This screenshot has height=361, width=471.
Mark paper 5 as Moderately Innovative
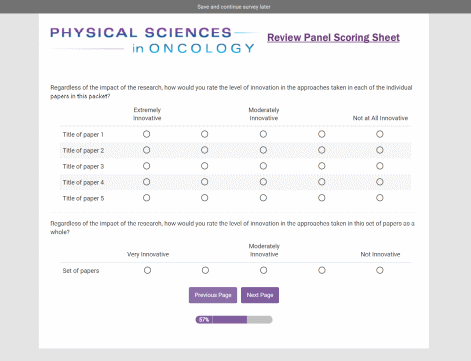pos(263,198)
